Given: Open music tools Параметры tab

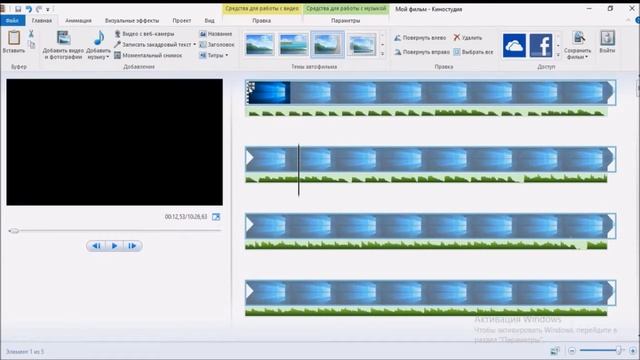Looking at the screenshot, I should point(345,20).
